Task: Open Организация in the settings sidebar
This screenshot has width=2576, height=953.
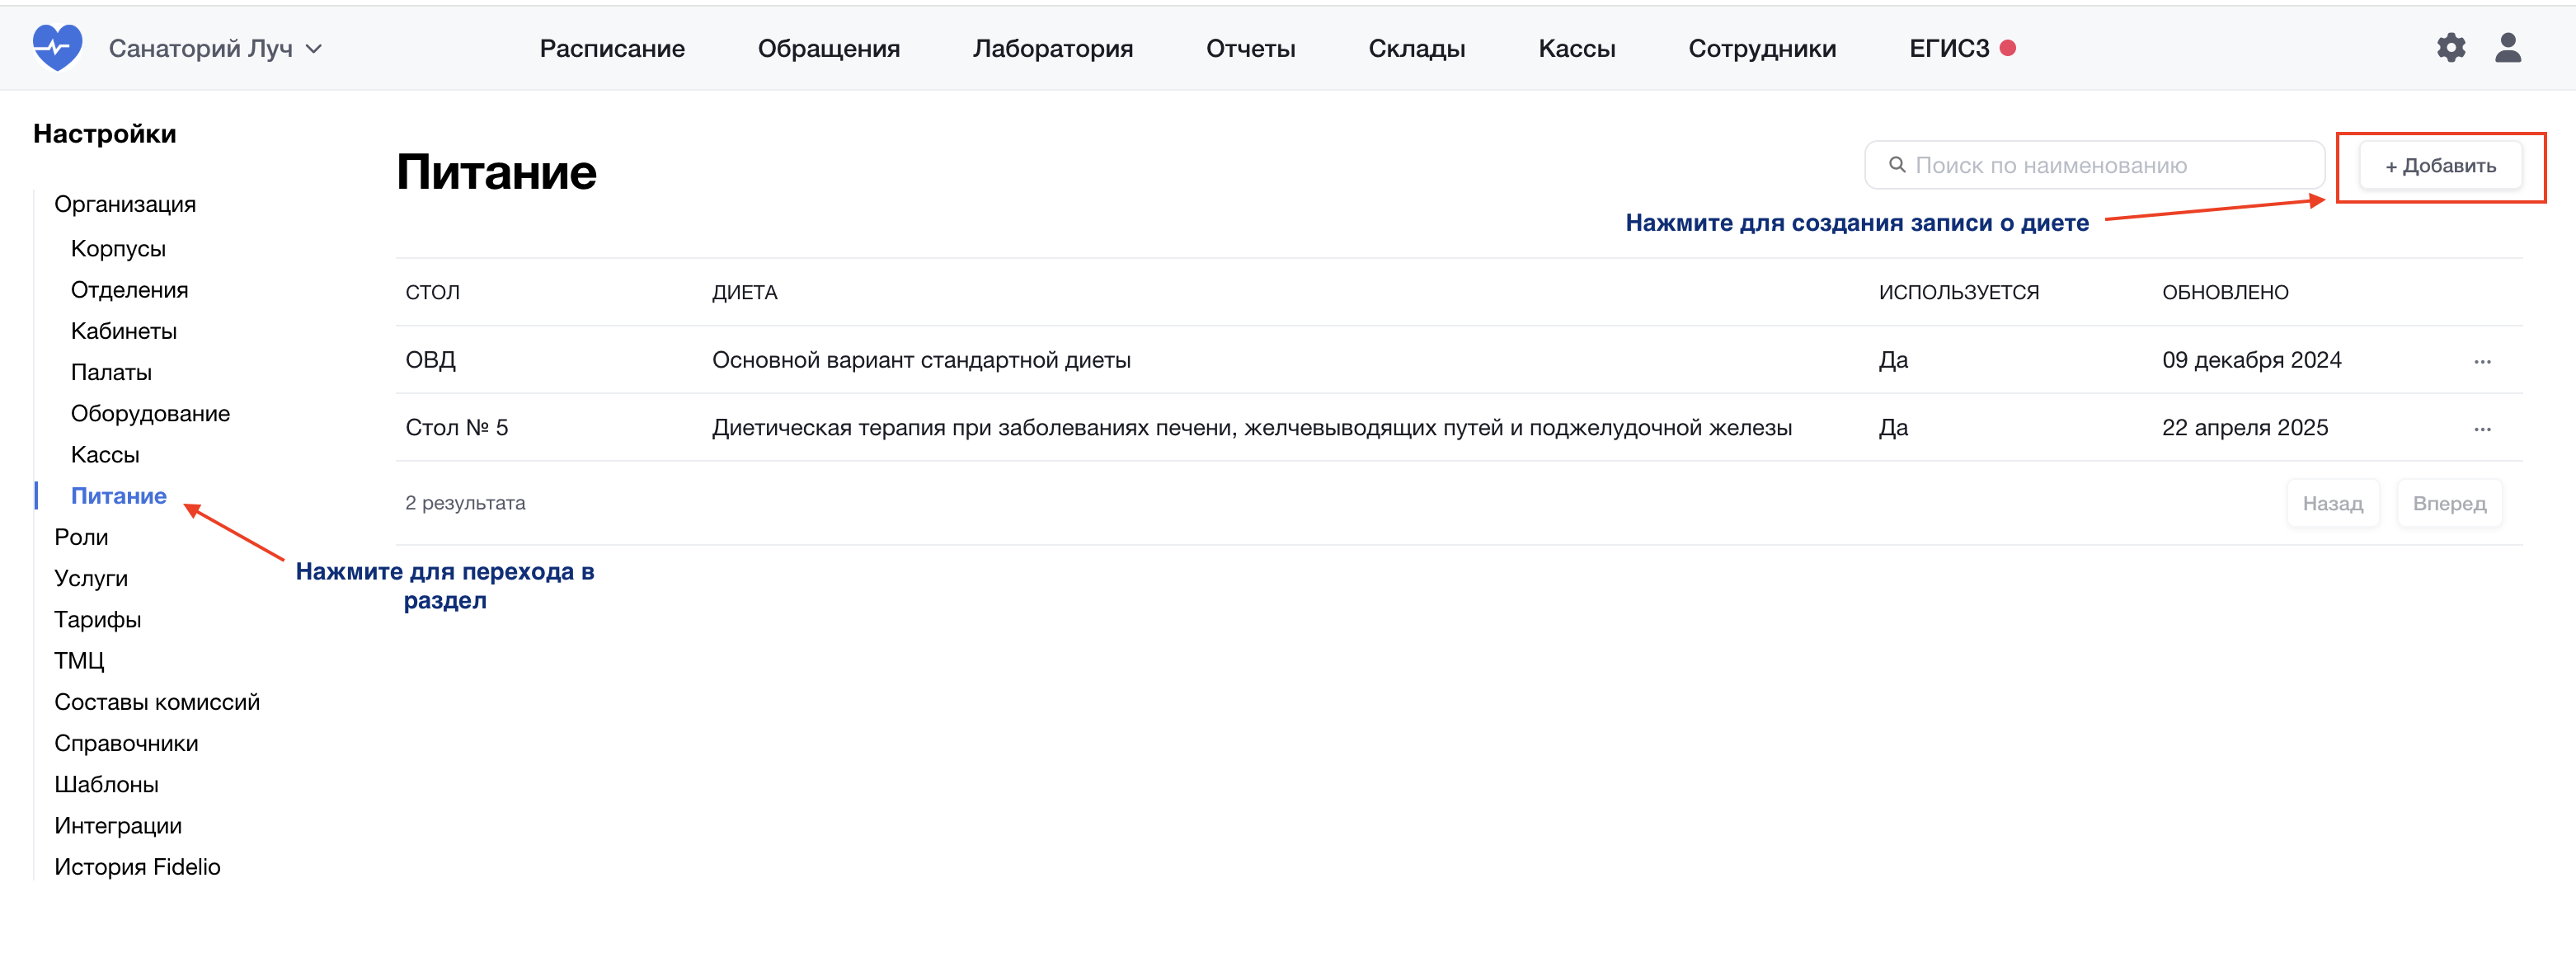Action: tap(125, 204)
